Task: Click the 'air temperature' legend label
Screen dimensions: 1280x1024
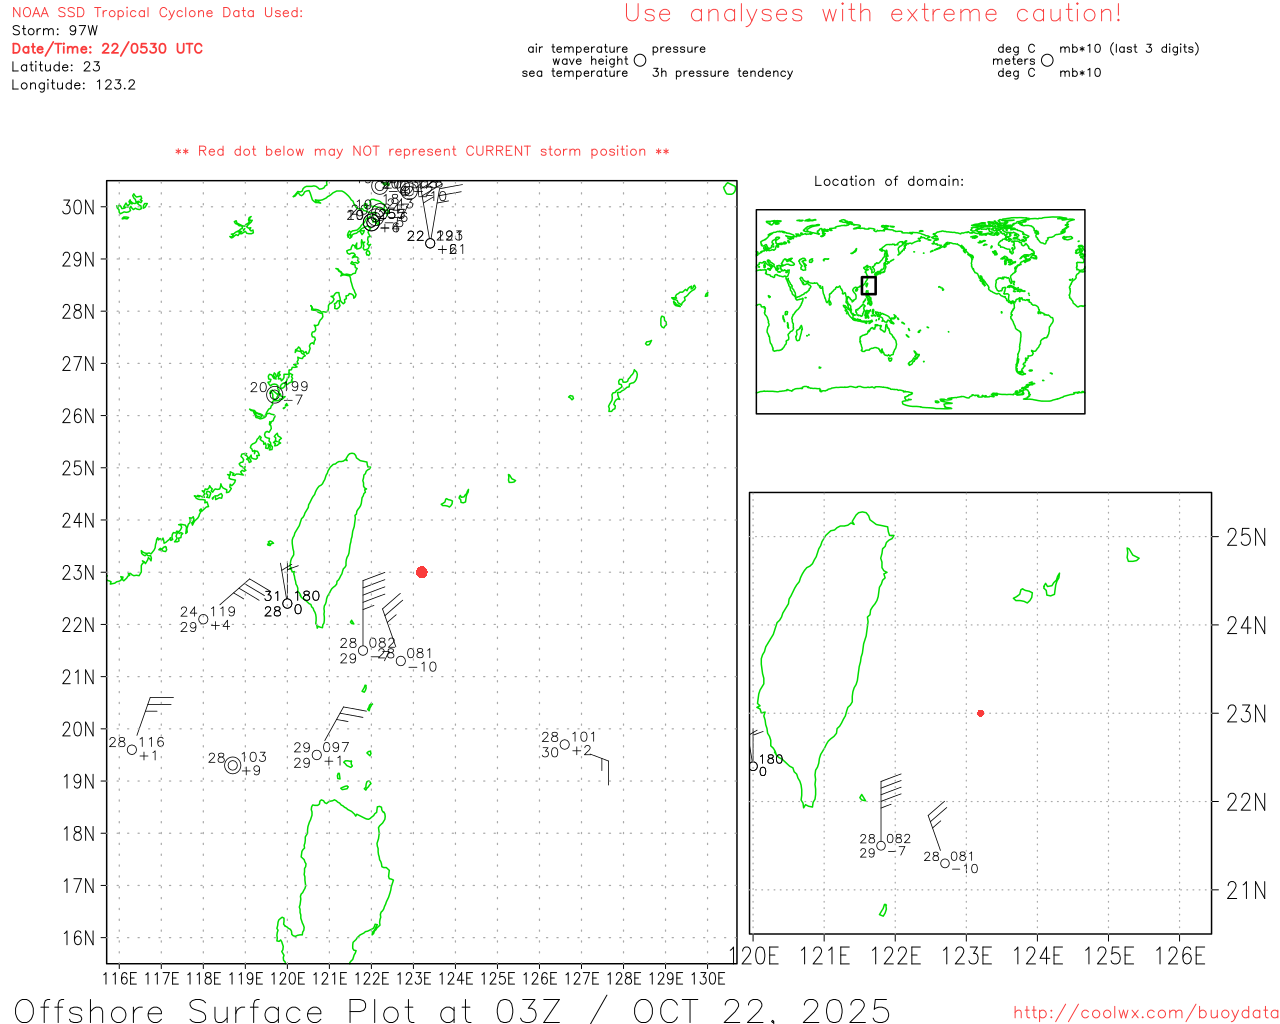Action: [578, 49]
